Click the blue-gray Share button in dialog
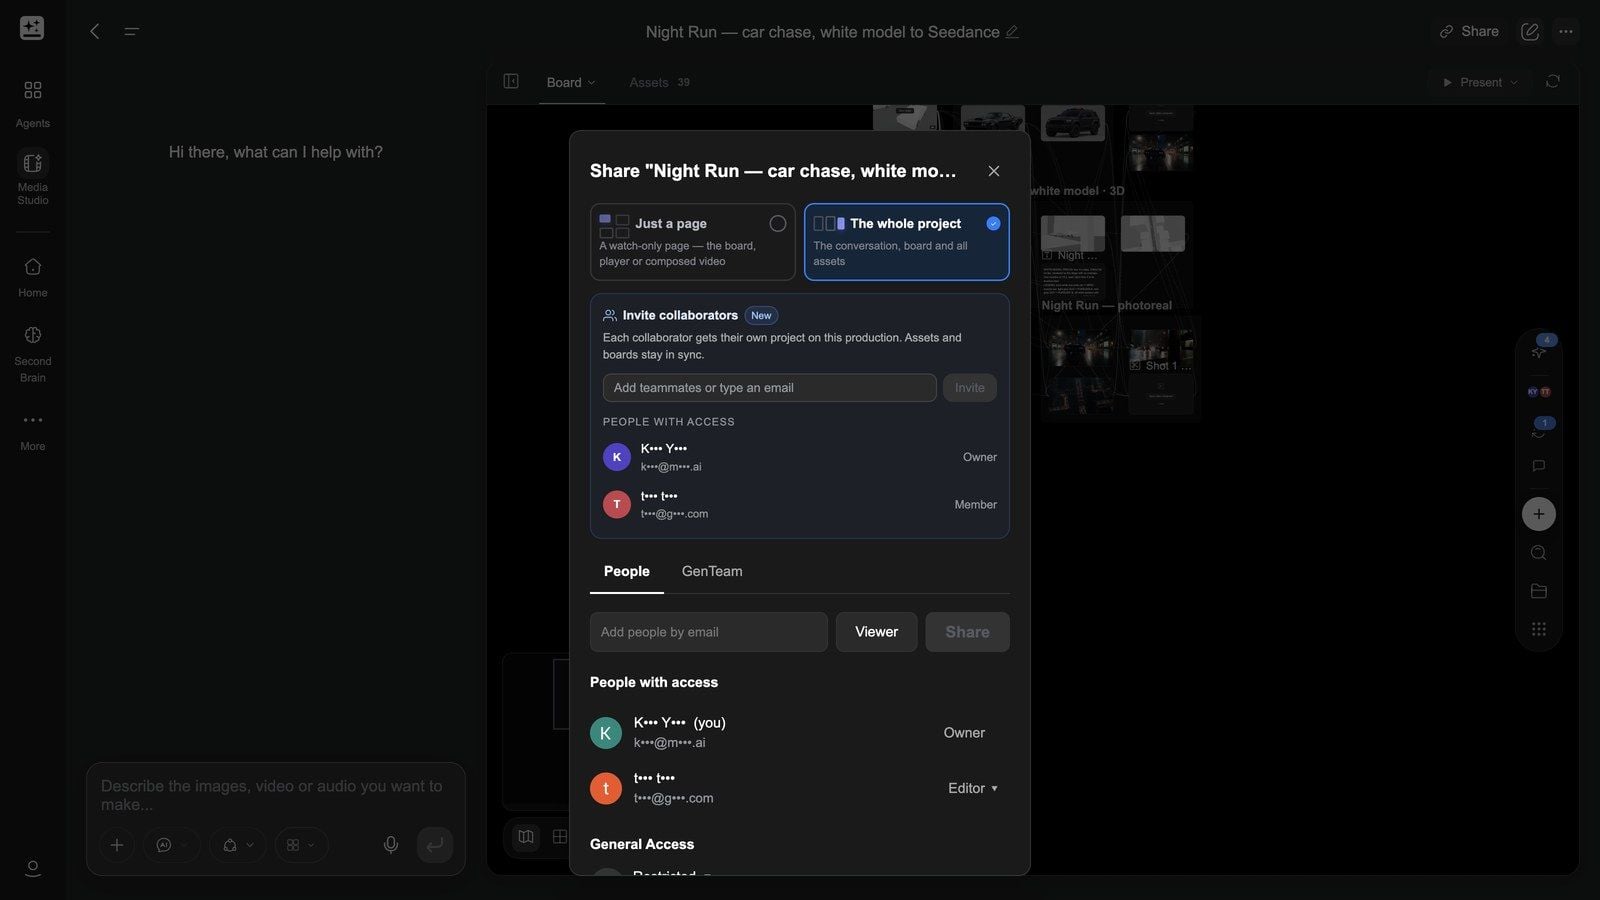This screenshot has width=1600, height=900. 967,632
